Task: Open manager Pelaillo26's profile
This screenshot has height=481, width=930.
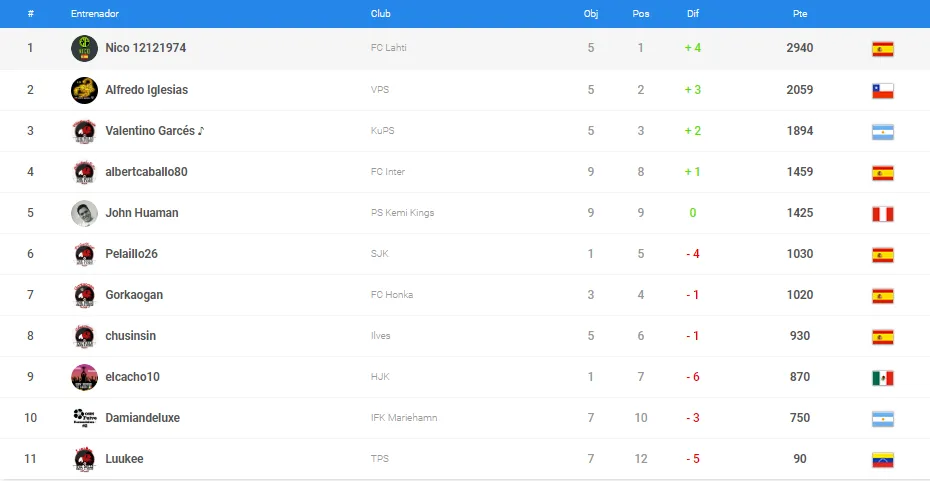Action: click(132, 253)
